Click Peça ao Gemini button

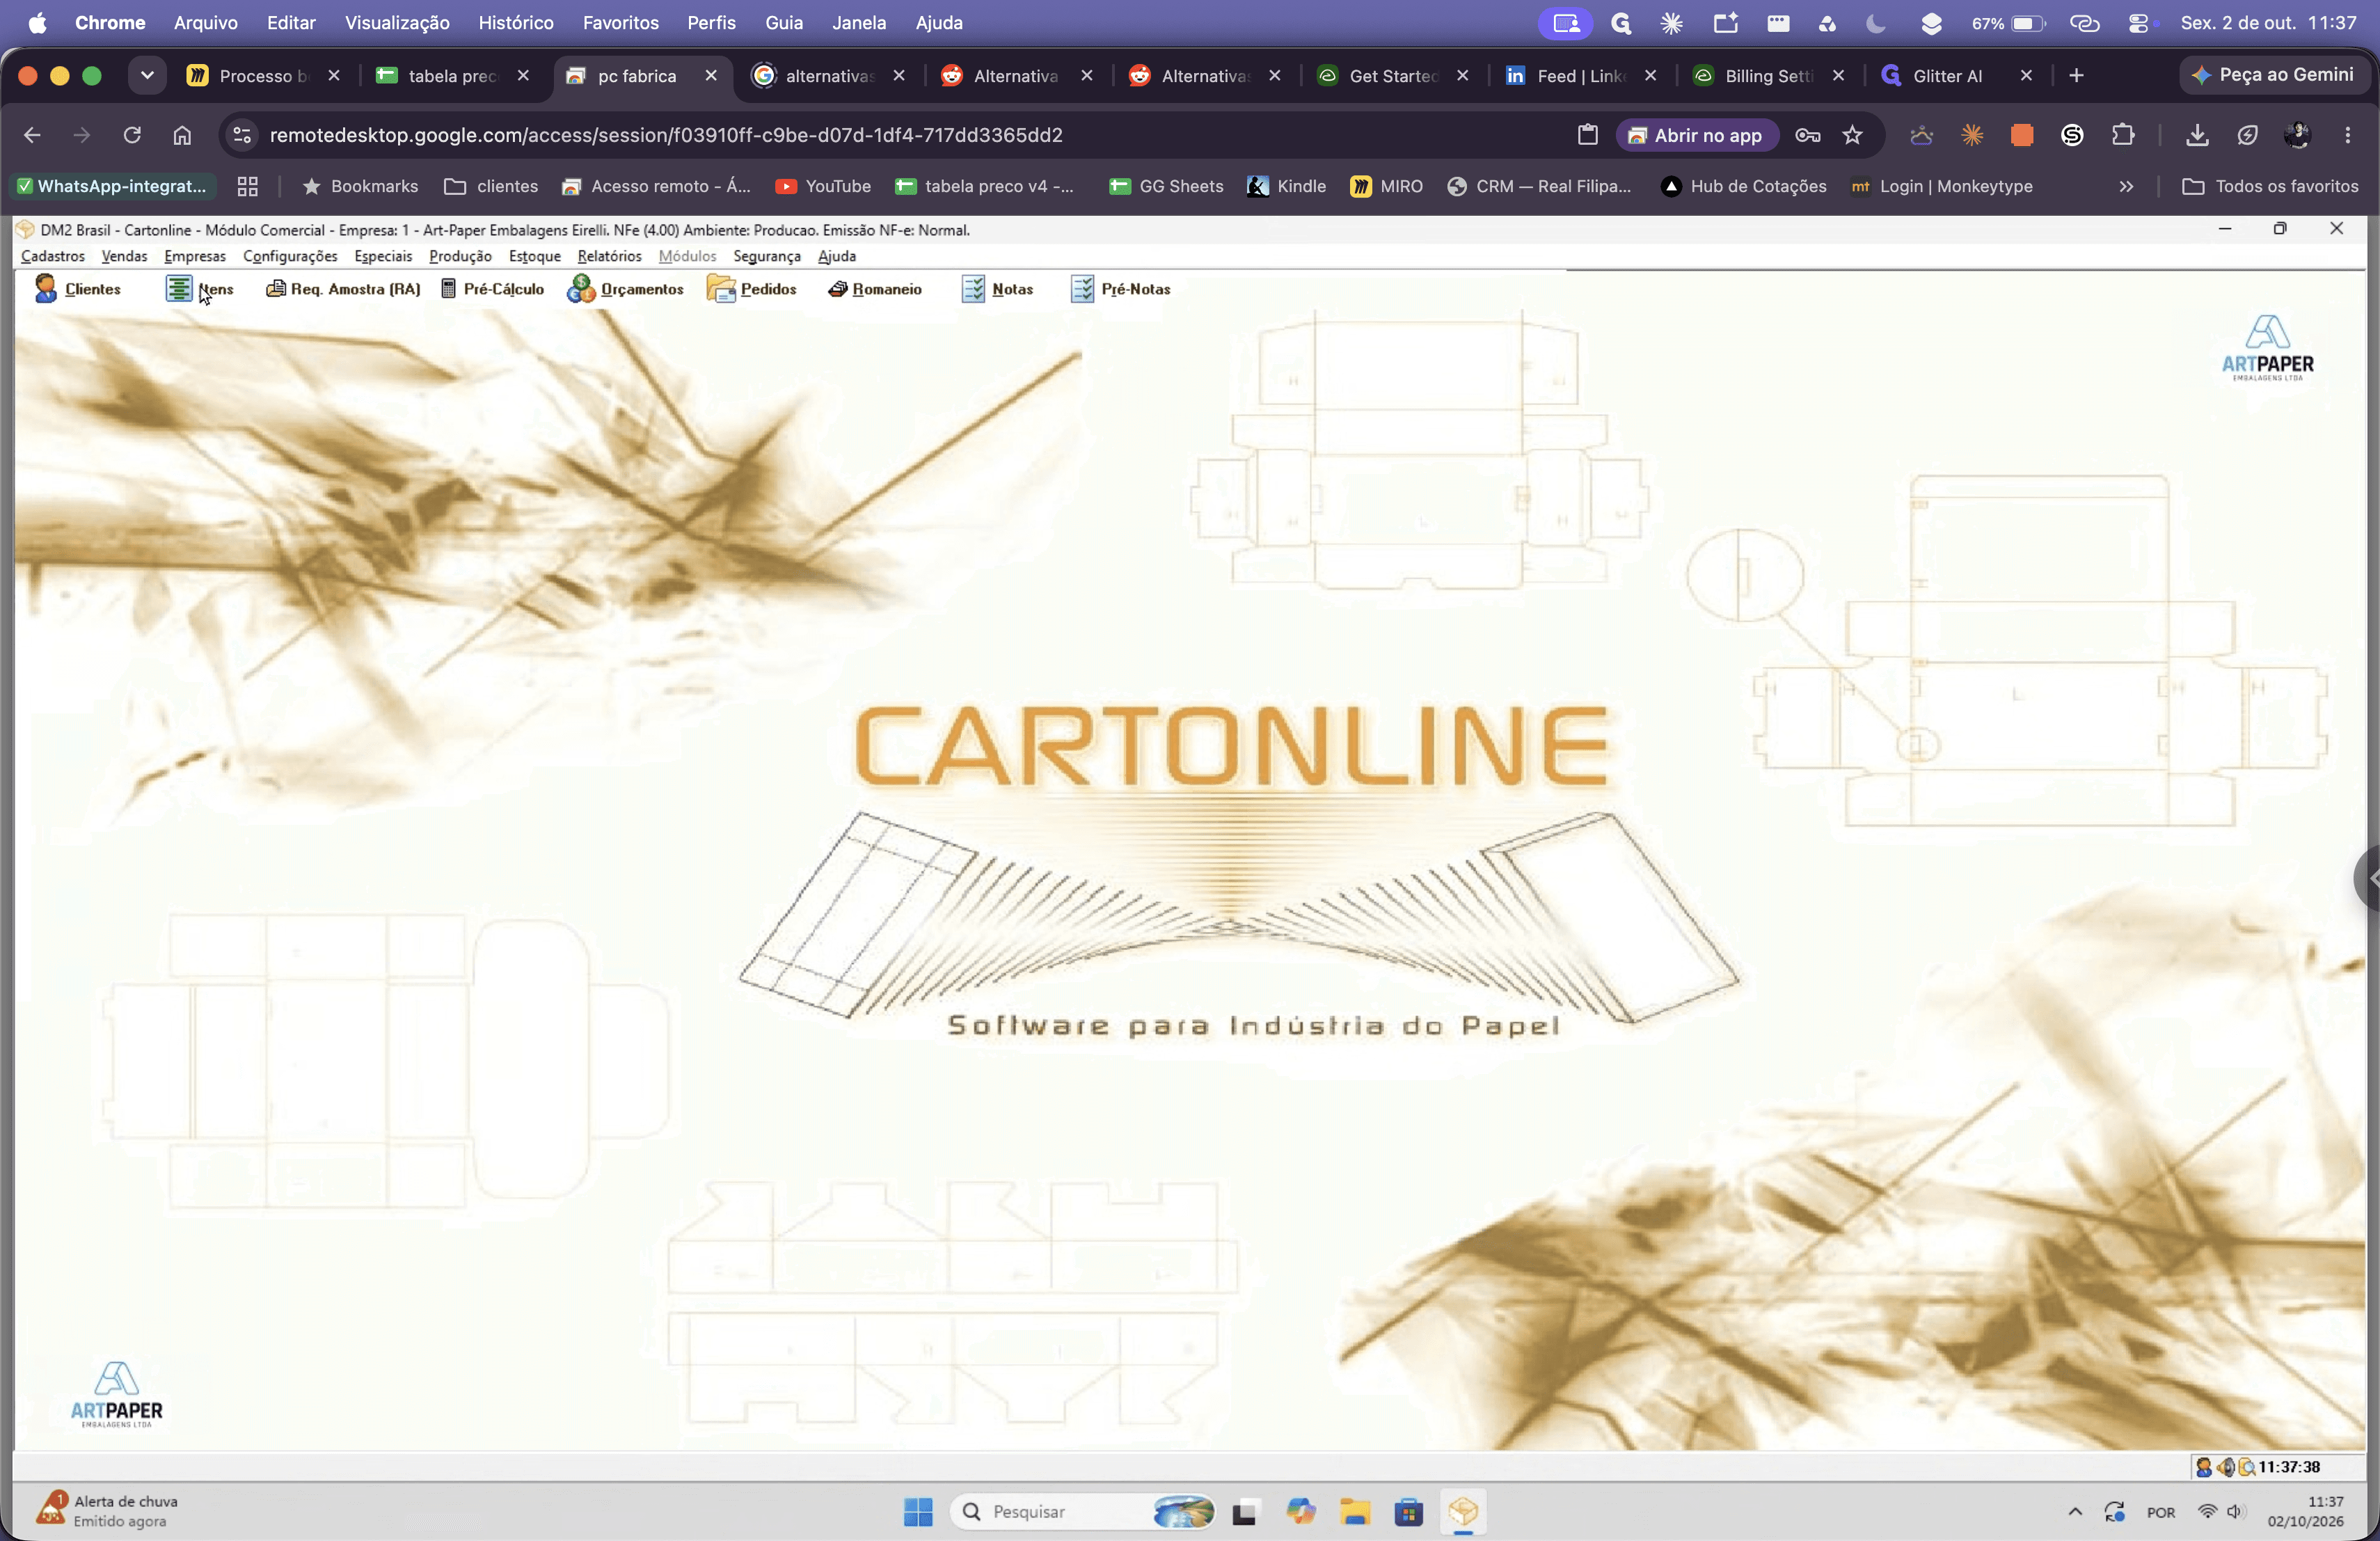pyautogui.click(x=2273, y=75)
